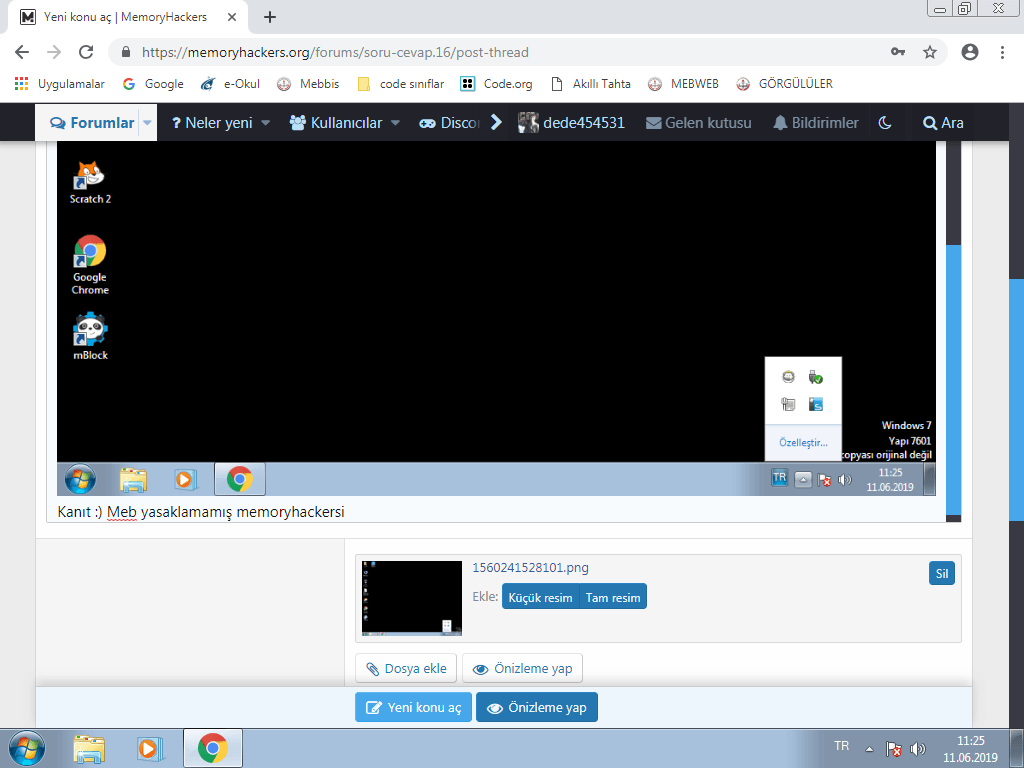Open the file link 1560241528101.png
1024x768 pixels.
pos(530,568)
